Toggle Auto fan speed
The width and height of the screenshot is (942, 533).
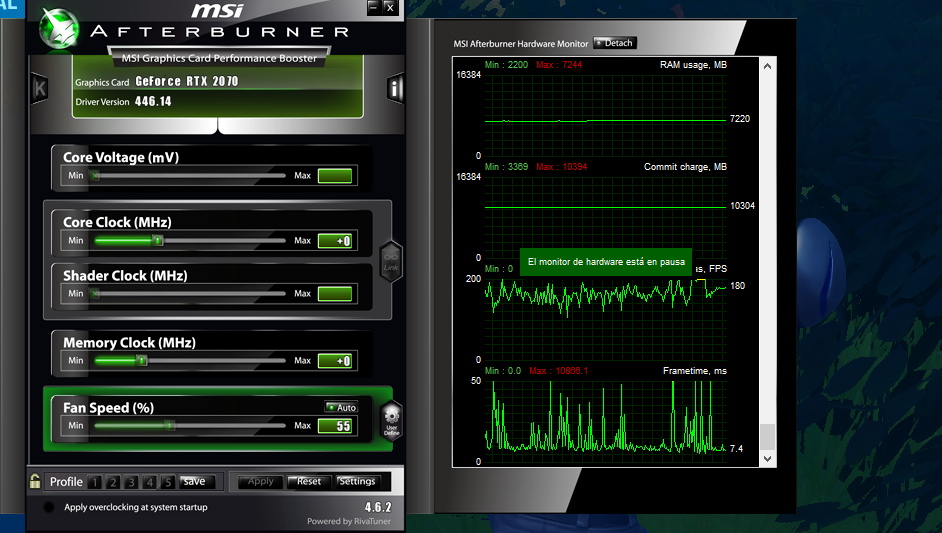pyautogui.click(x=341, y=407)
